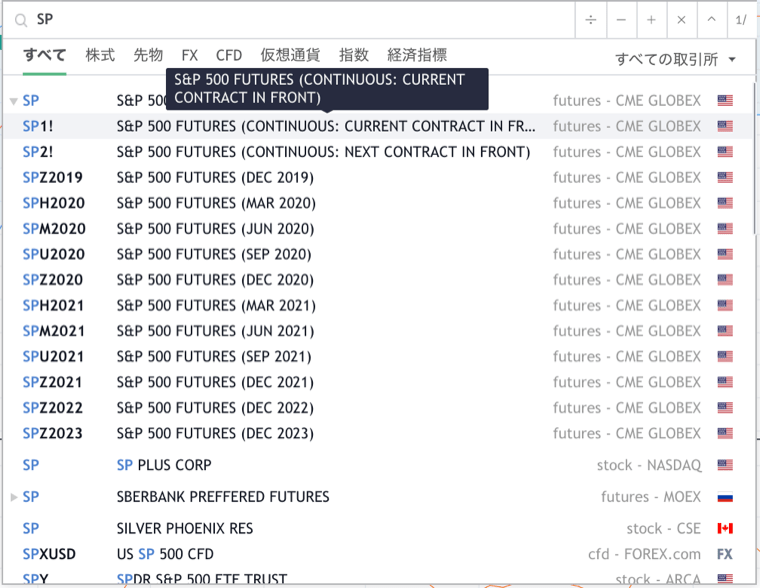Choose SPM2020 JUN 2020 futures
Viewport: 760px width, 588px height.
coord(378,229)
